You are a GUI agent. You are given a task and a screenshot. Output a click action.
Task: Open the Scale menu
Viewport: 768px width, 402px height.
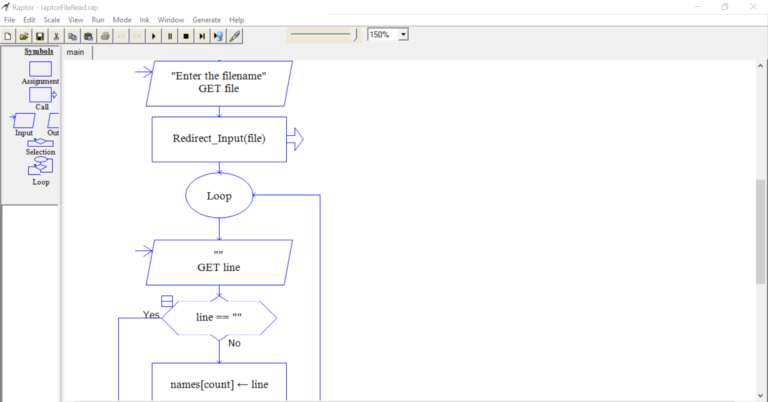pos(52,20)
